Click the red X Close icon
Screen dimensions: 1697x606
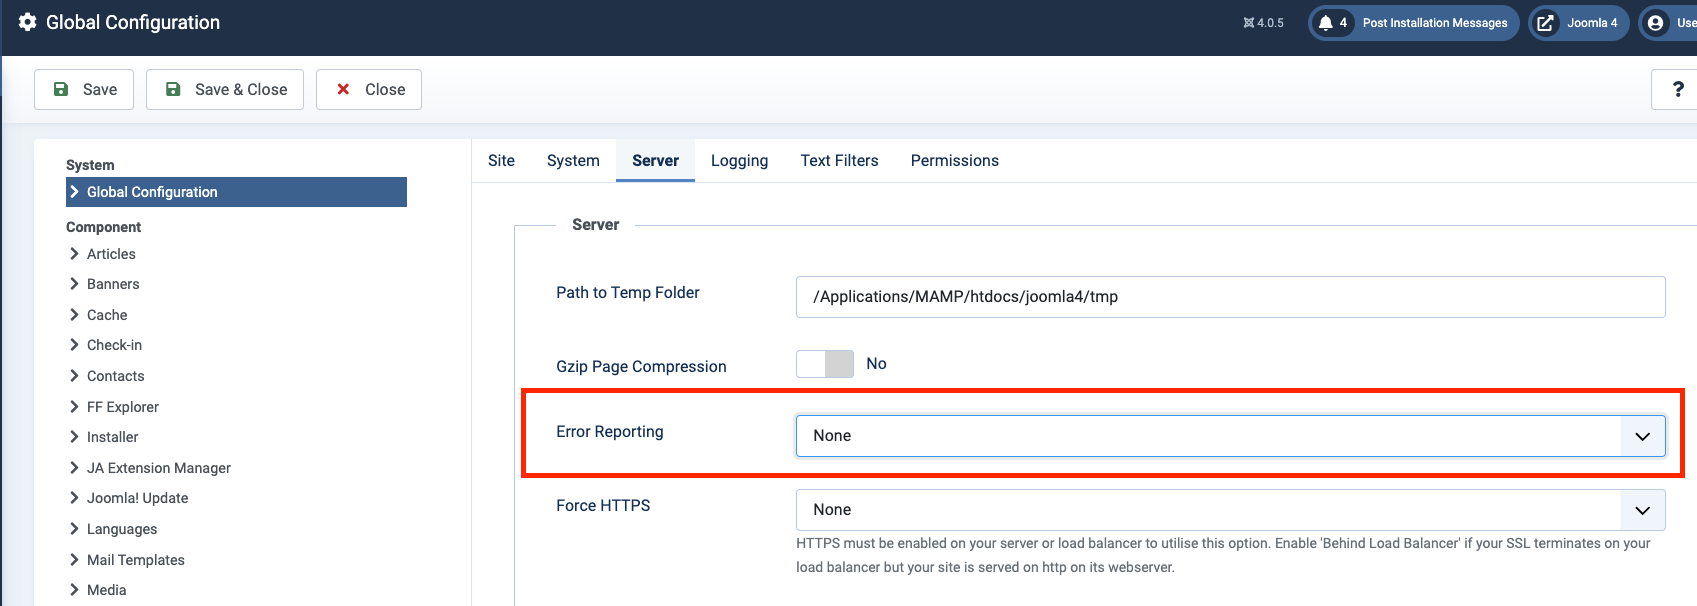[343, 90]
